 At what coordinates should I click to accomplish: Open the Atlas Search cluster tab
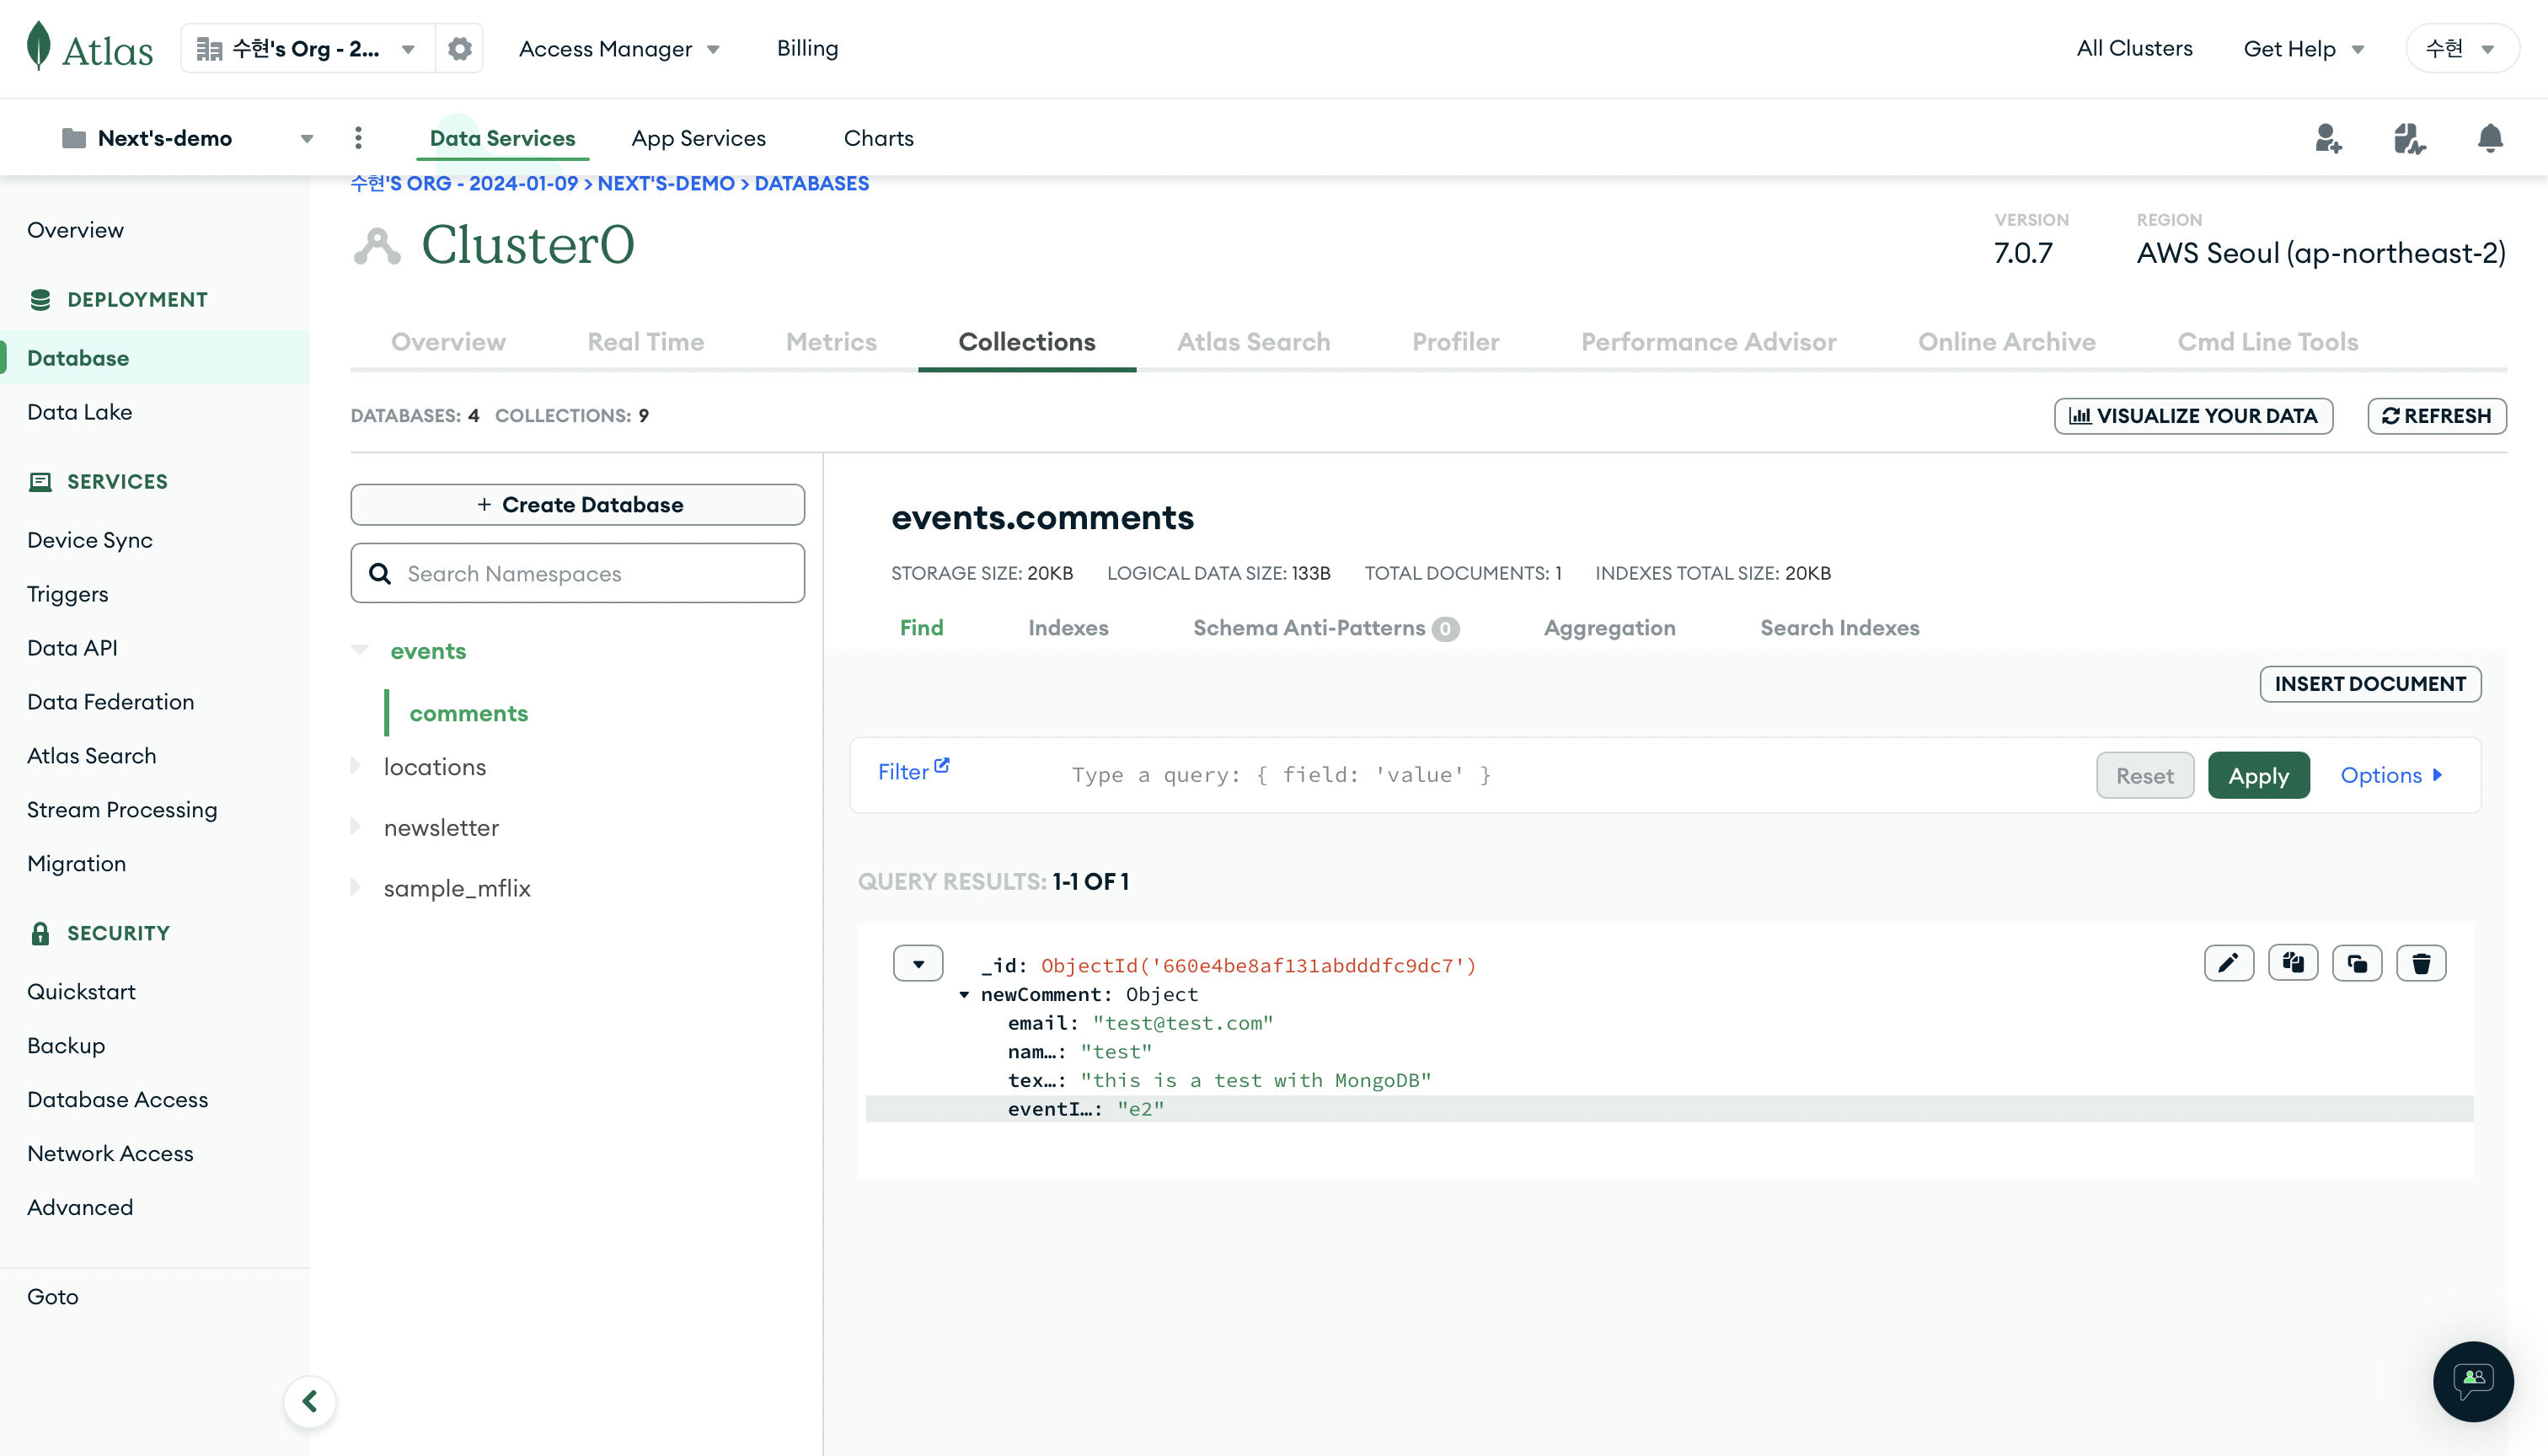(1253, 342)
